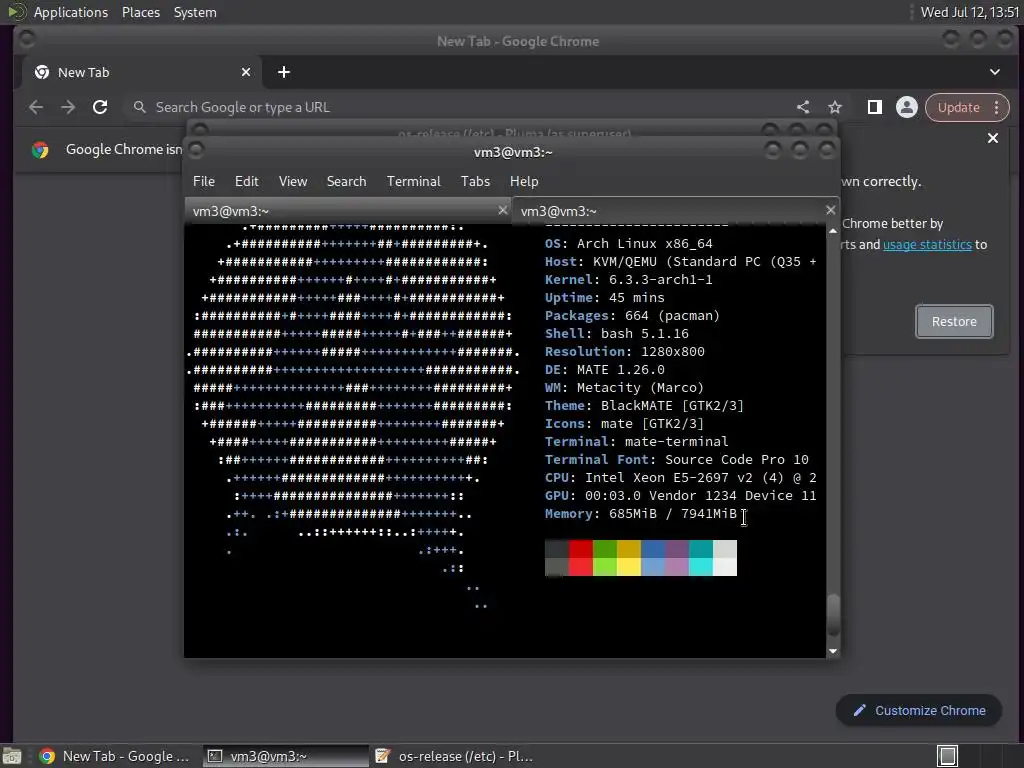This screenshot has width=1024, height=768.
Task: Open the Terminal menu
Action: pos(413,181)
